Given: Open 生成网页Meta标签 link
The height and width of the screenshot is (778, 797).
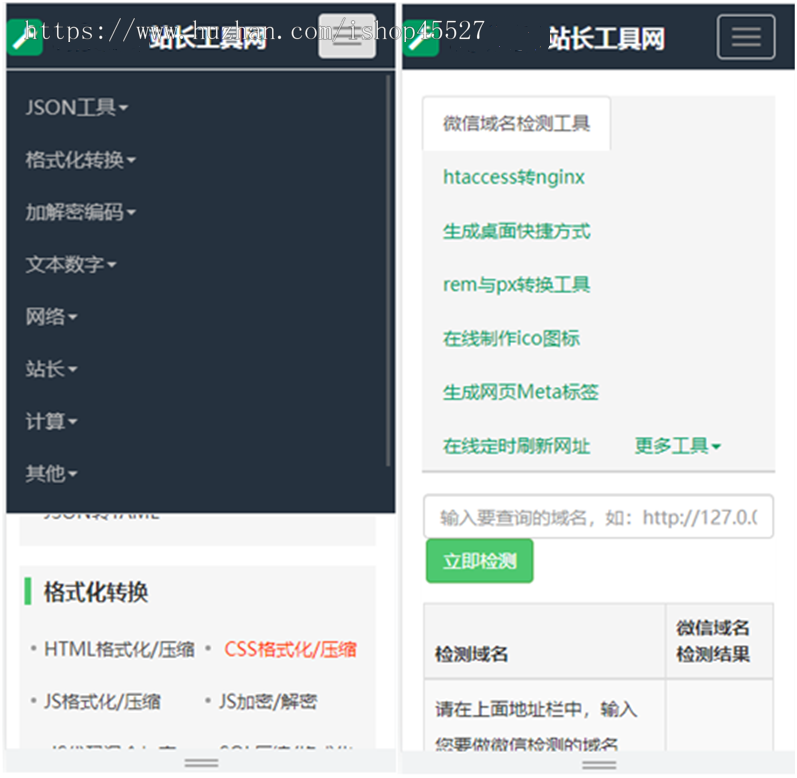Looking at the screenshot, I should point(521,392).
